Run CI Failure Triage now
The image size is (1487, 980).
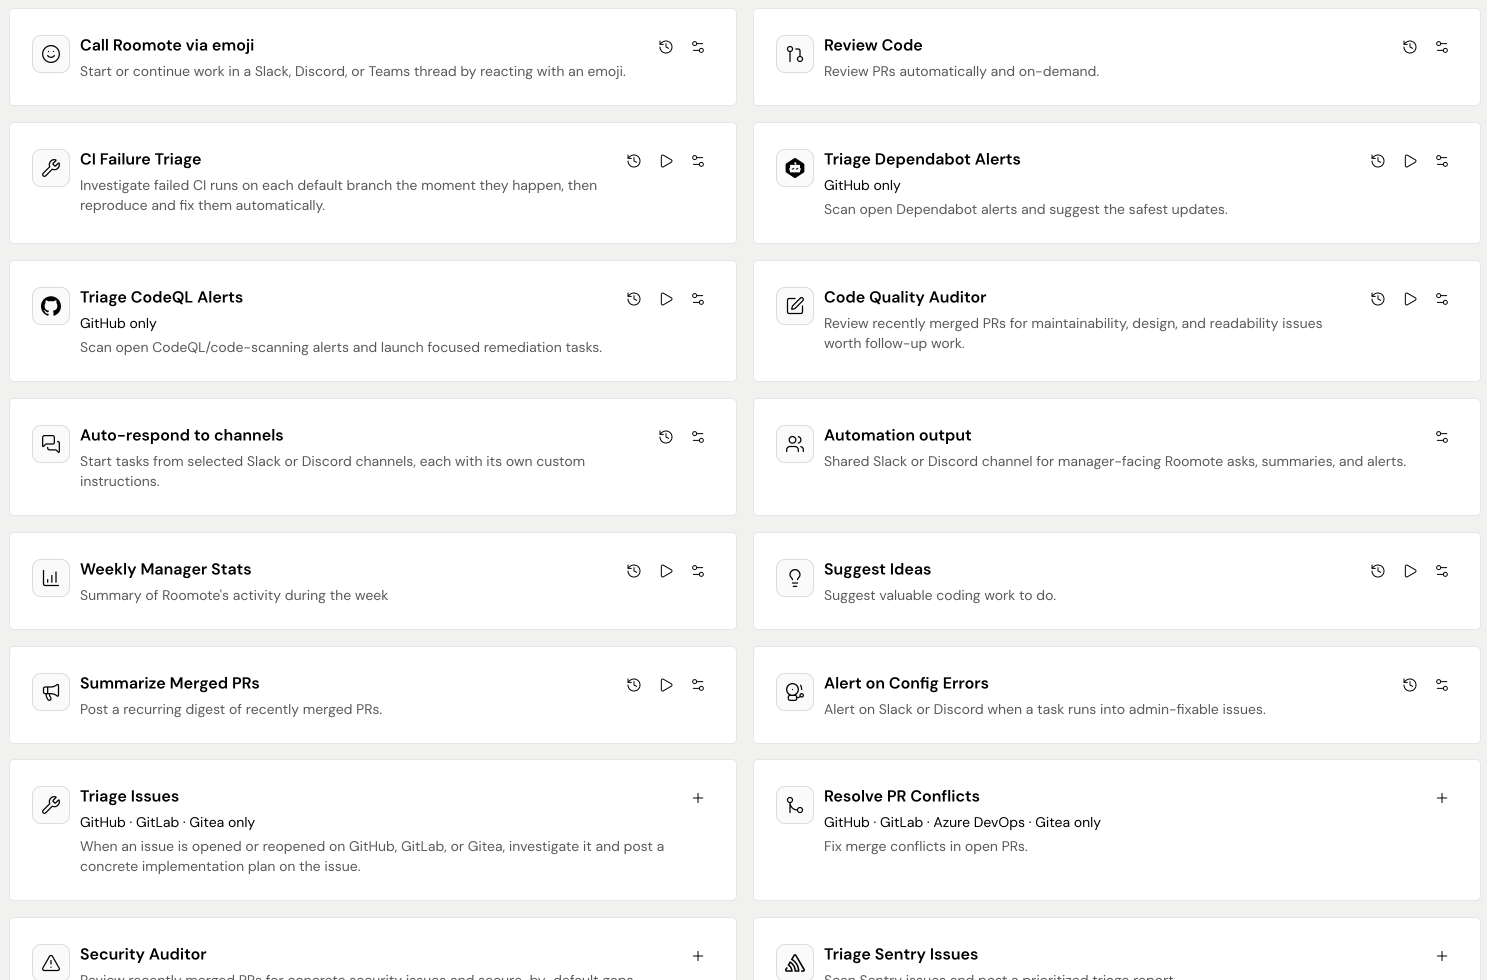point(666,161)
